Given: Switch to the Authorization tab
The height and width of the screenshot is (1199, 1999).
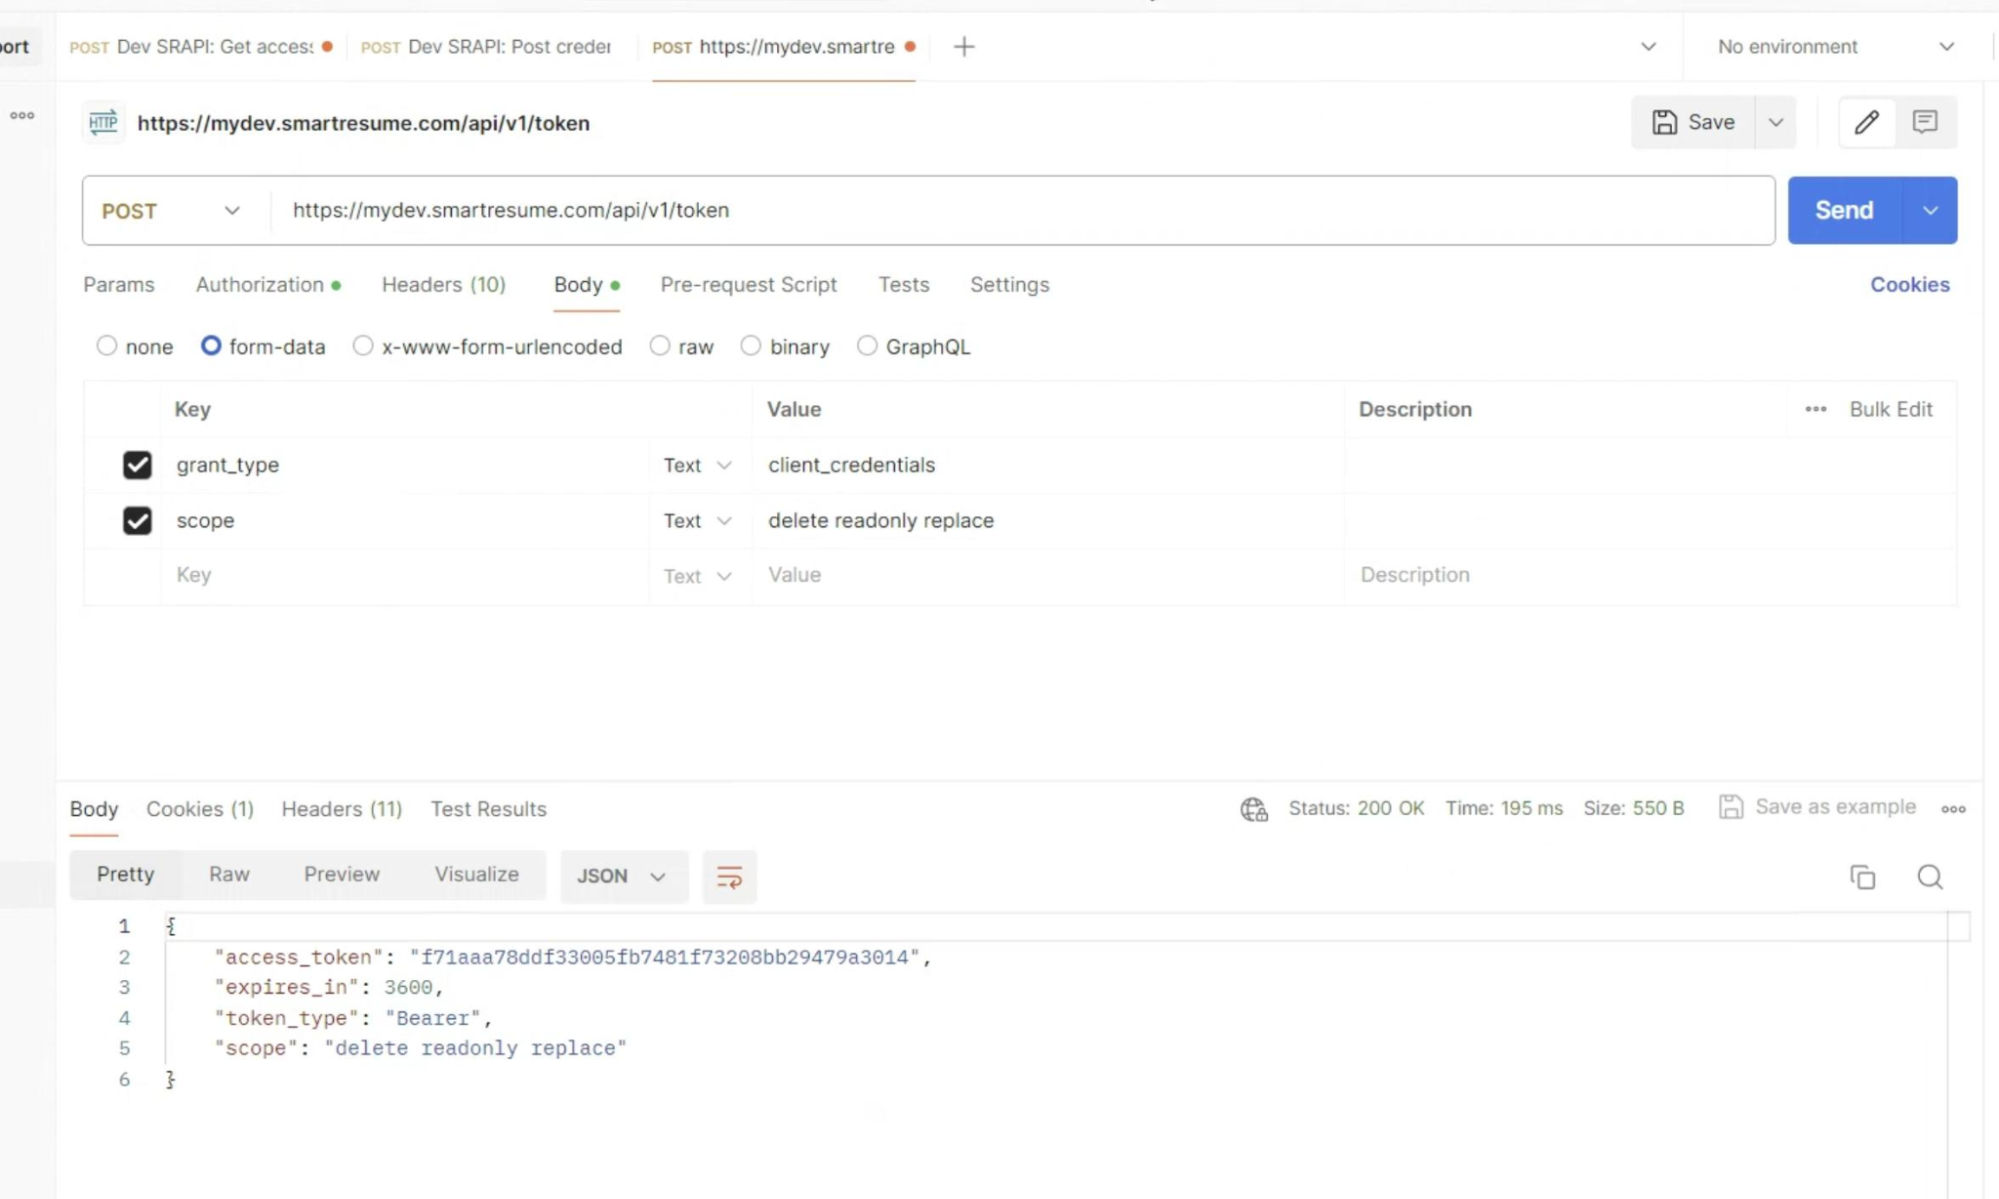Looking at the screenshot, I should 260,285.
